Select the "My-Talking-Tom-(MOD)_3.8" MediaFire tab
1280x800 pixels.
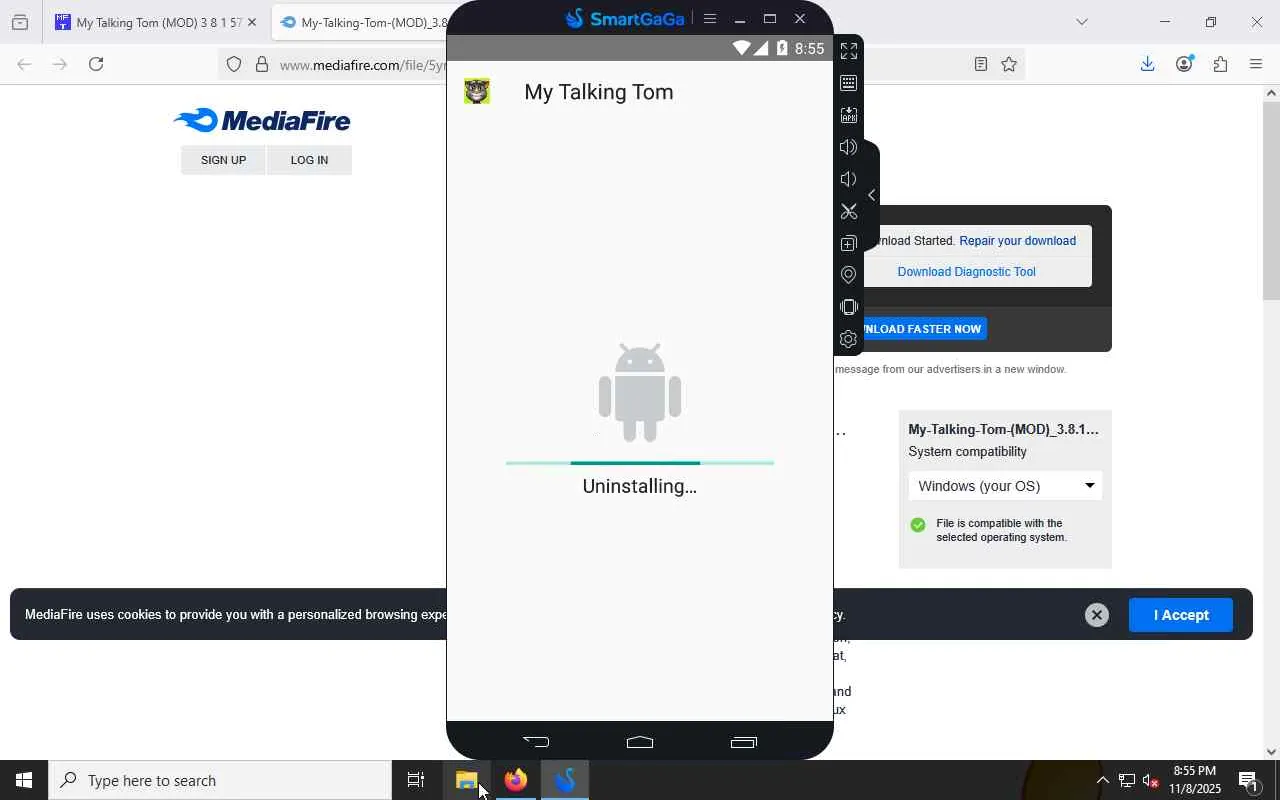pyautogui.click(x=362, y=22)
